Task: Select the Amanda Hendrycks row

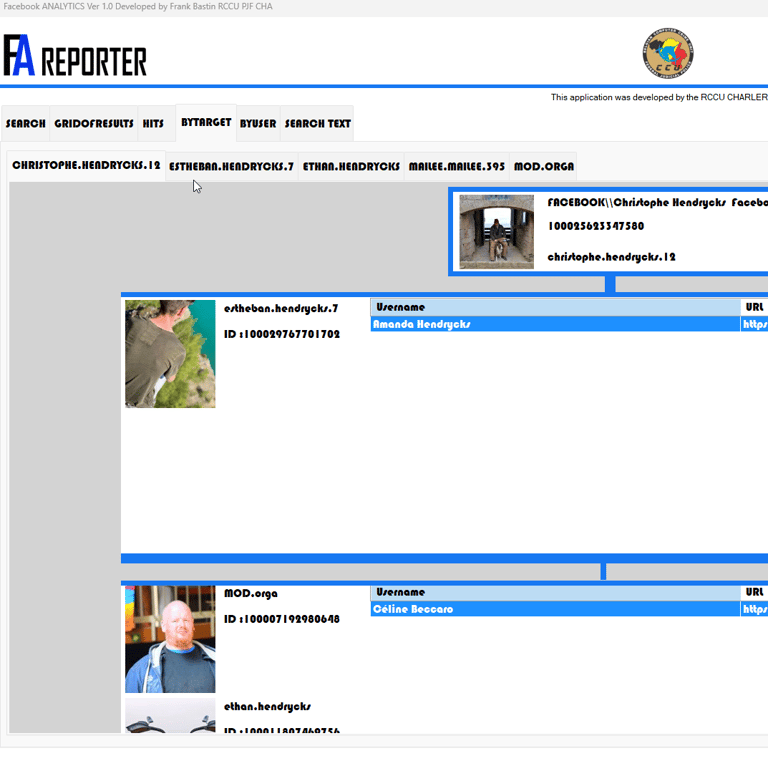Action: click(x=569, y=324)
